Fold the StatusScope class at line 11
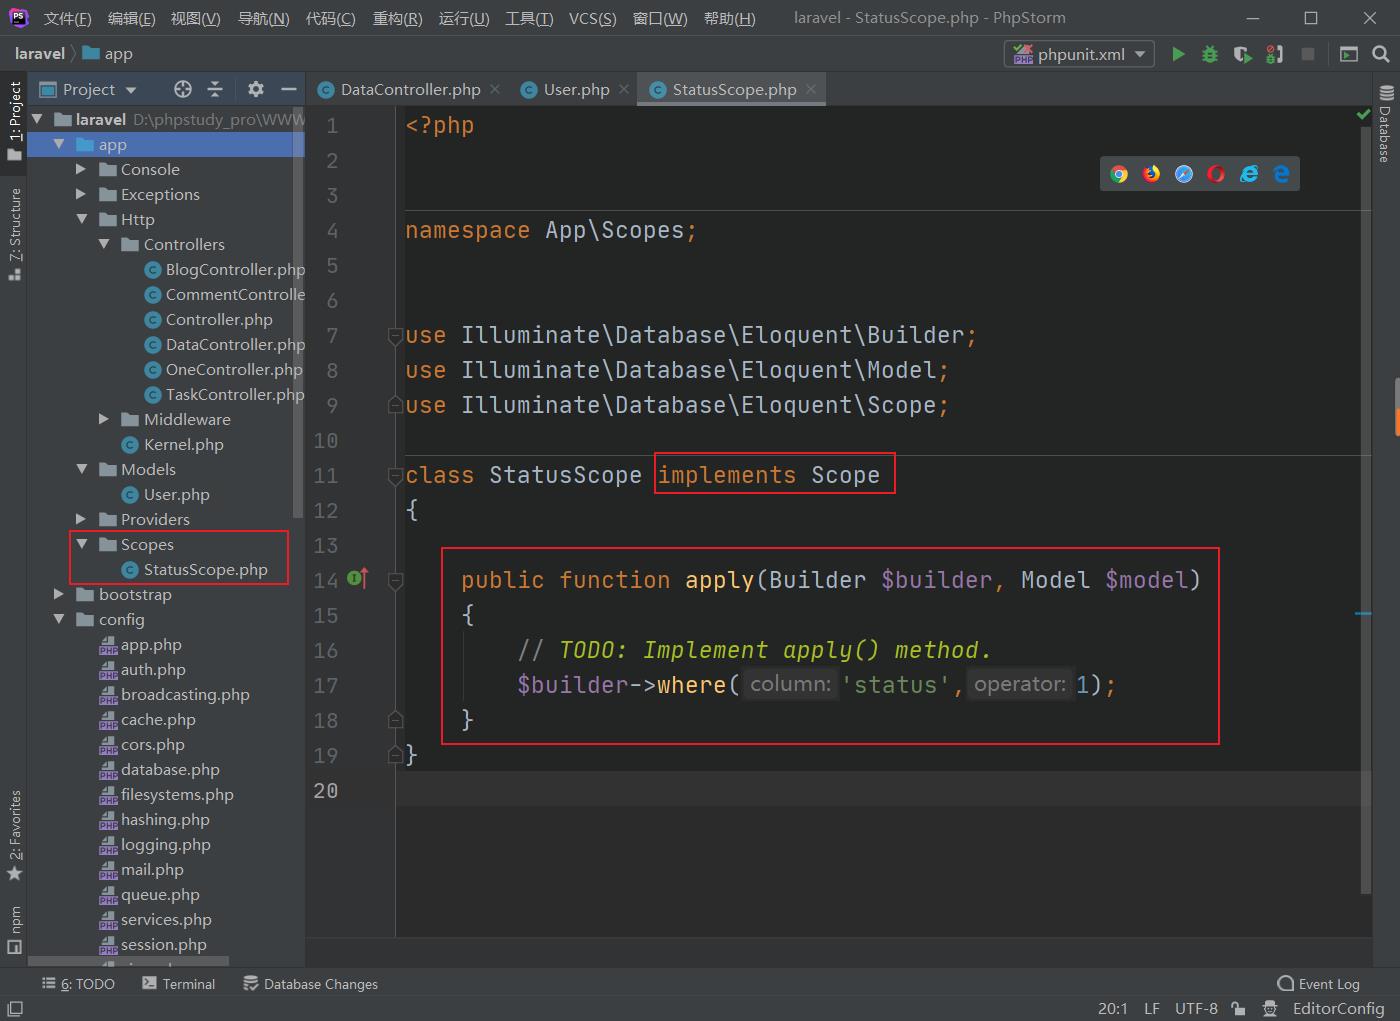The width and height of the screenshot is (1400, 1021). 395,476
